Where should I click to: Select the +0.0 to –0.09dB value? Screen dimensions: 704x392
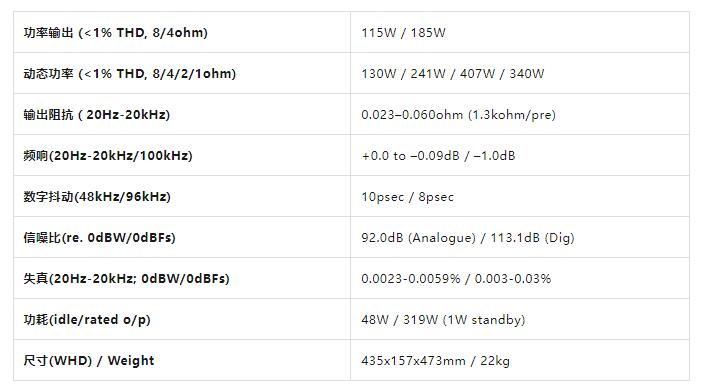[410, 156]
